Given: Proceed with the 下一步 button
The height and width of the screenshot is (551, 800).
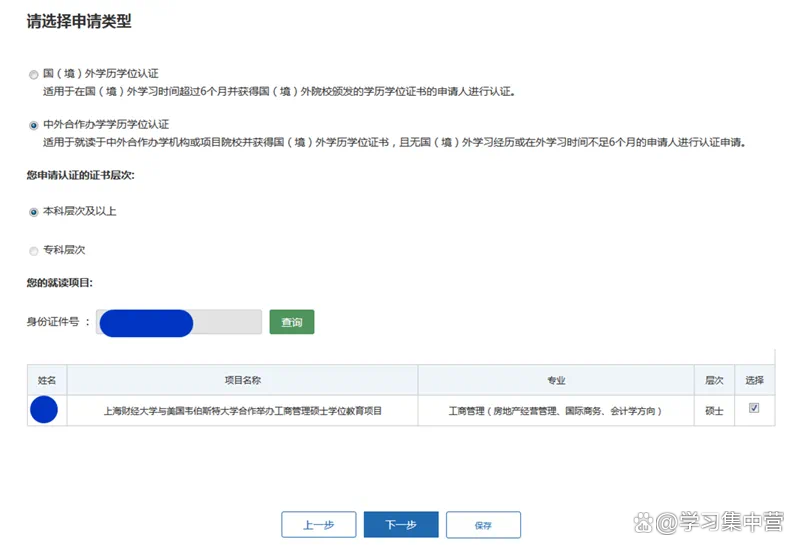Looking at the screenshot, I should [x=400, y=525].
